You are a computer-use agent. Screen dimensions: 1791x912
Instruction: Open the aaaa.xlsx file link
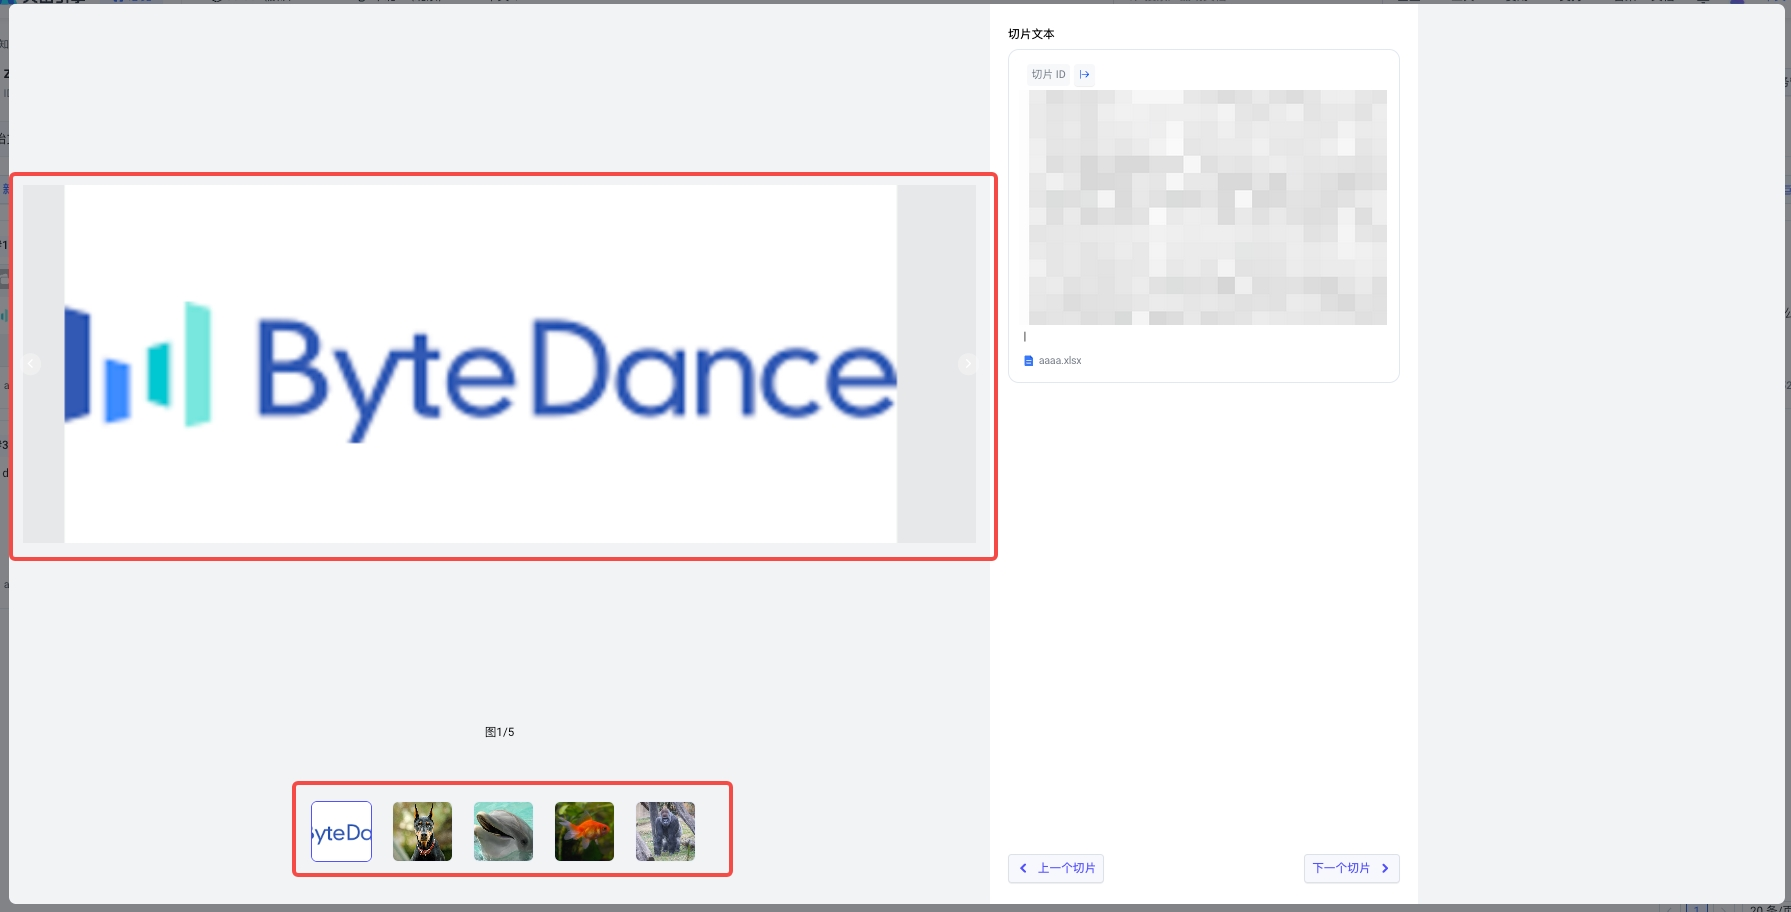coord(1060,361)
